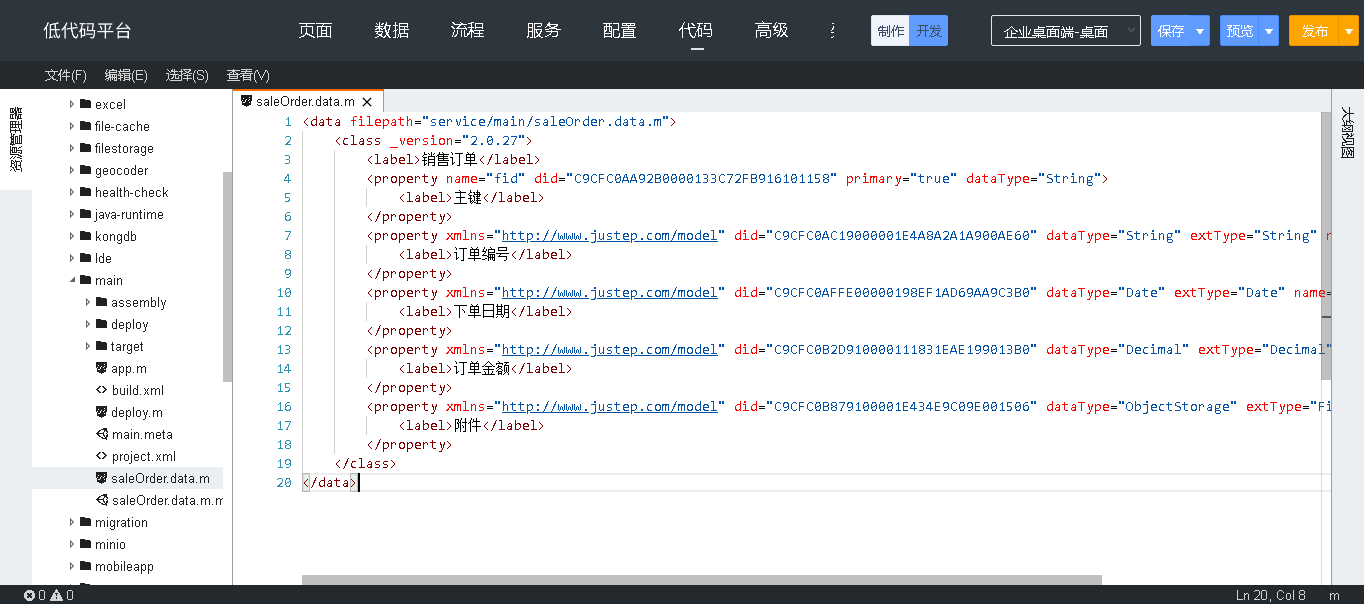Open app.m file via its icon

point(101,368)
